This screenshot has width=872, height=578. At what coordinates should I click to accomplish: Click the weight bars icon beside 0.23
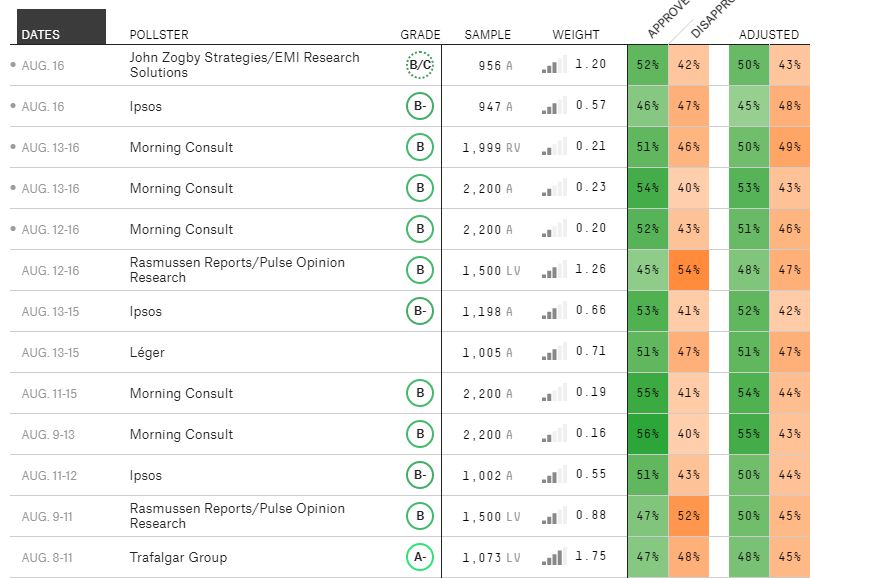[554, 188]
